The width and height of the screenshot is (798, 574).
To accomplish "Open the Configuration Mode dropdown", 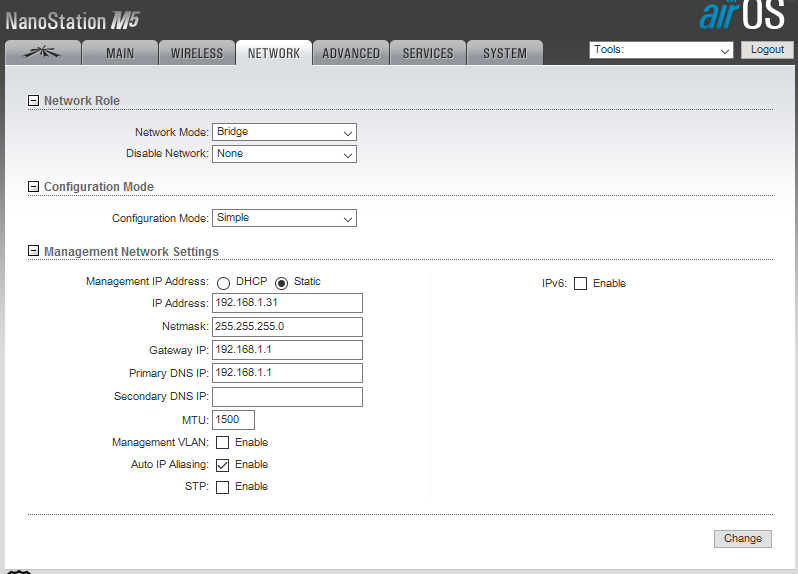I will (284, 218).
